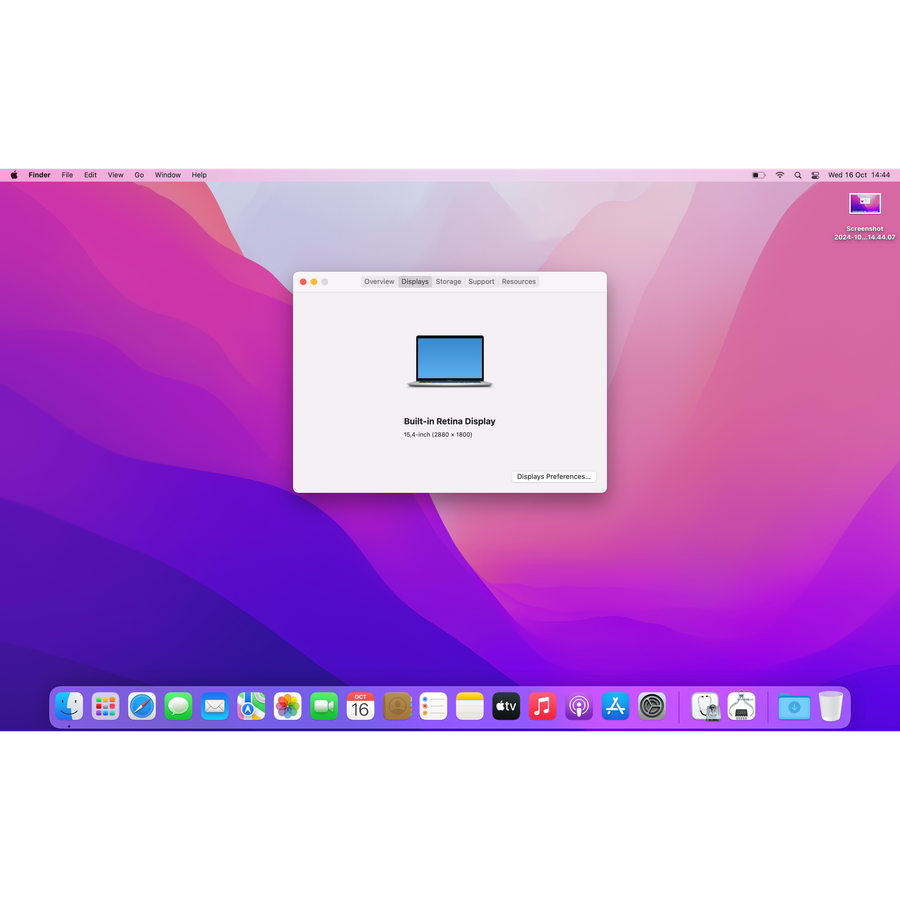Open the battery status dropdown
Image resolution: width=900 pixels, height=900 pixels.
[758, 175]
